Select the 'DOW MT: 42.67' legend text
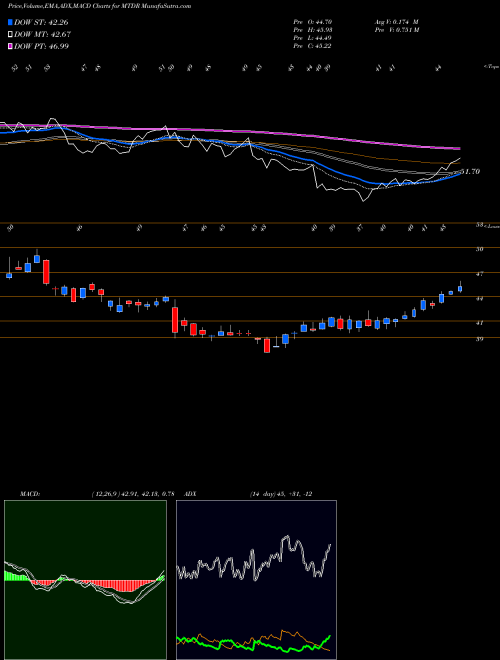Screen dimensions: 500x660 click(x=42, y=35)
